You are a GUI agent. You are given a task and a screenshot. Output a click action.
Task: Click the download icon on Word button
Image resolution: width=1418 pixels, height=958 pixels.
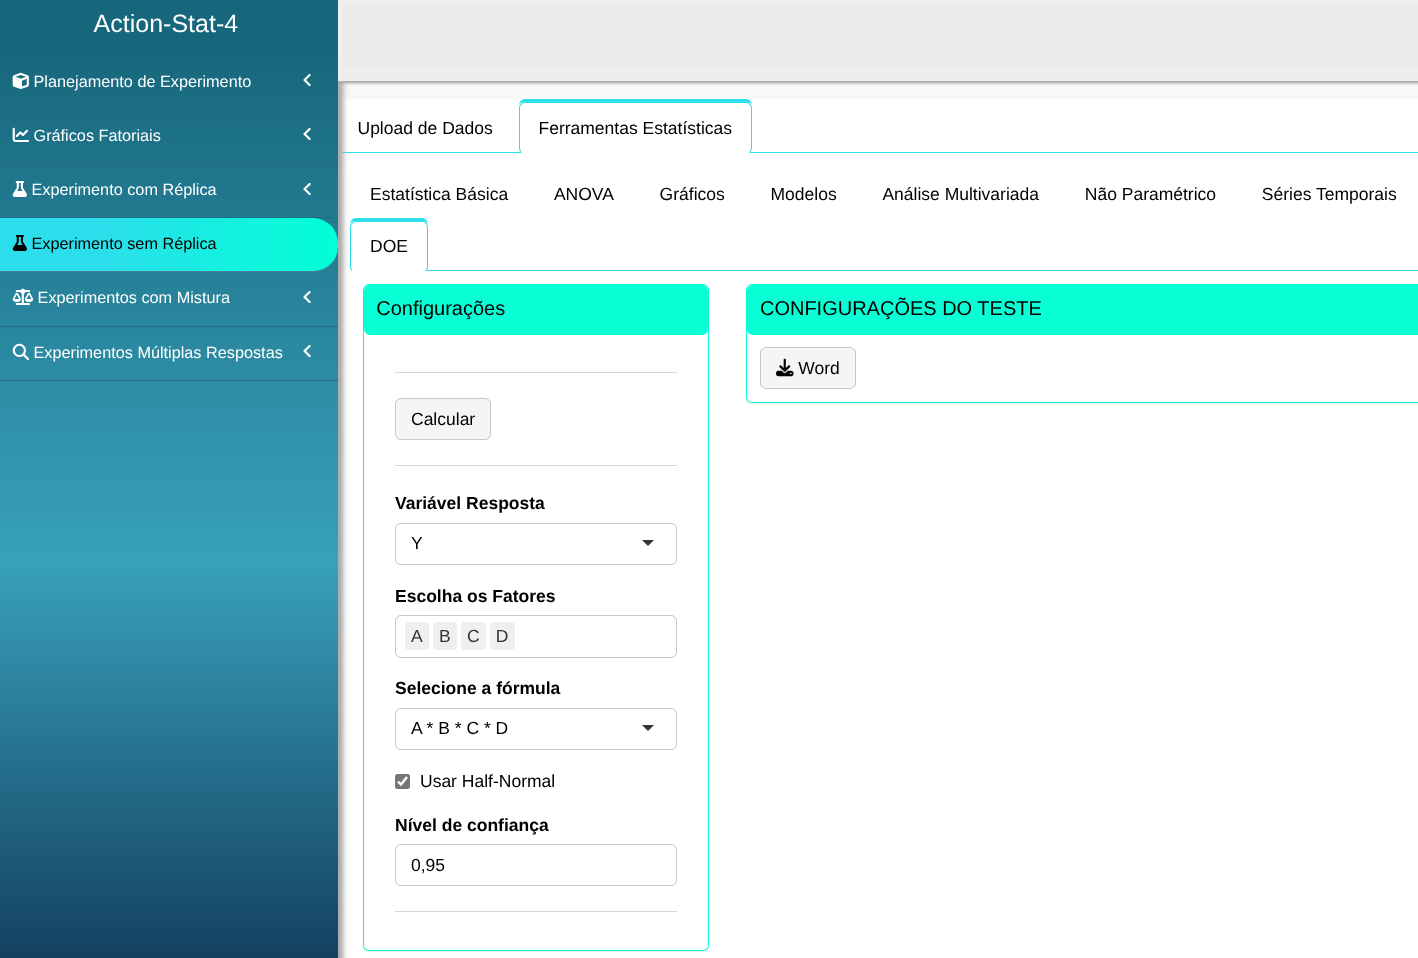(784, 368)
